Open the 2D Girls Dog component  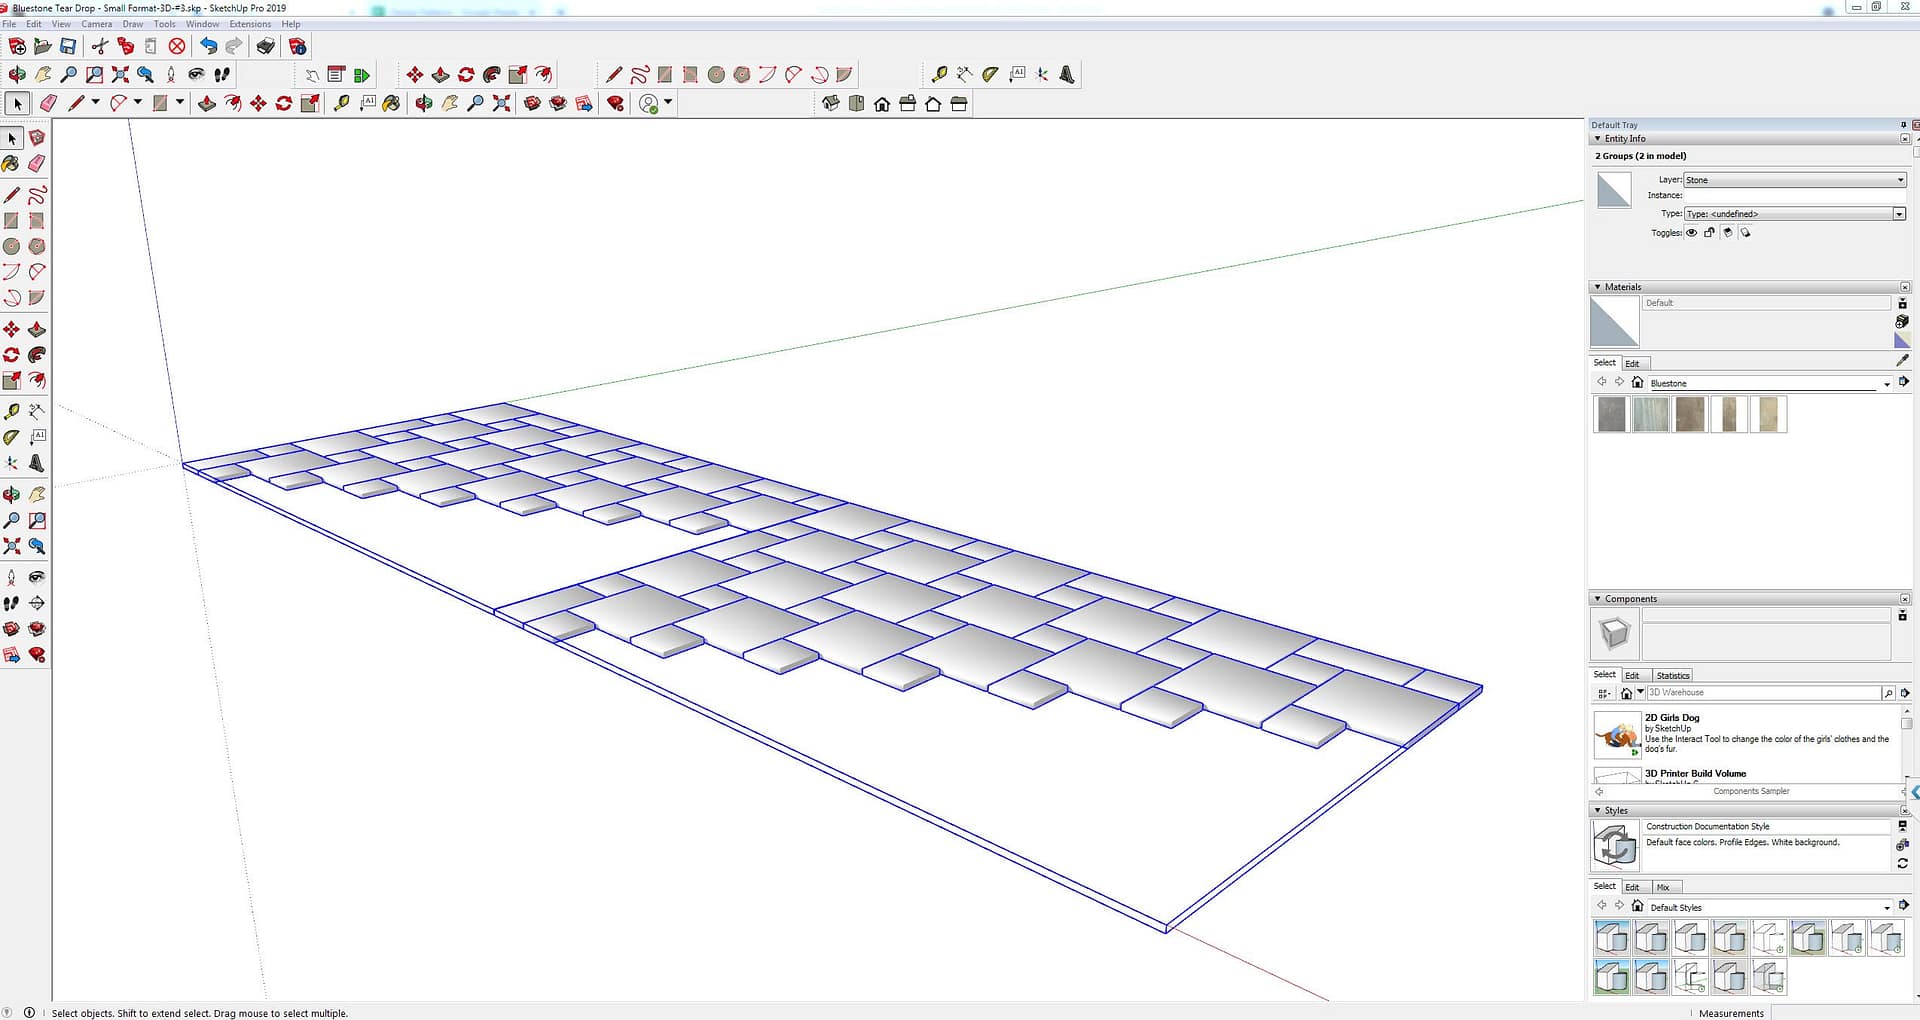tap(1617, 735)
